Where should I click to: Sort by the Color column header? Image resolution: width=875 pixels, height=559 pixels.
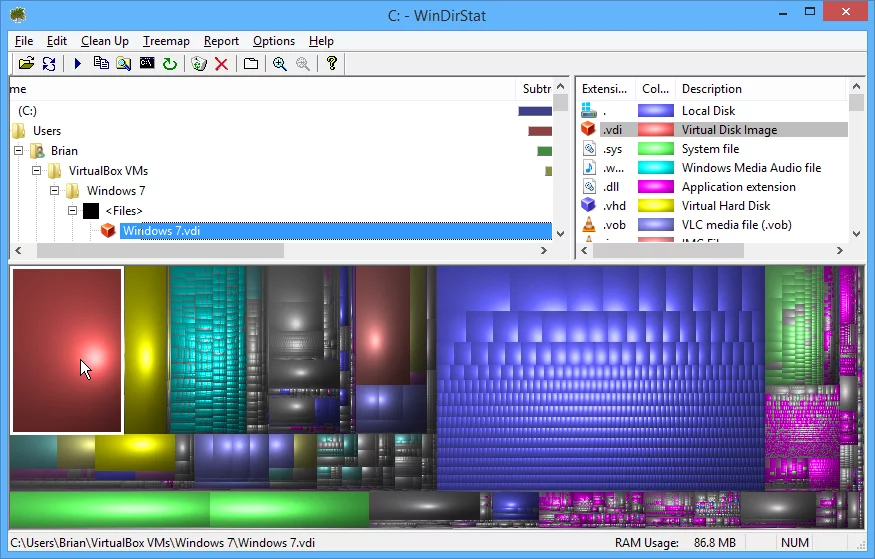pos(656,89)
